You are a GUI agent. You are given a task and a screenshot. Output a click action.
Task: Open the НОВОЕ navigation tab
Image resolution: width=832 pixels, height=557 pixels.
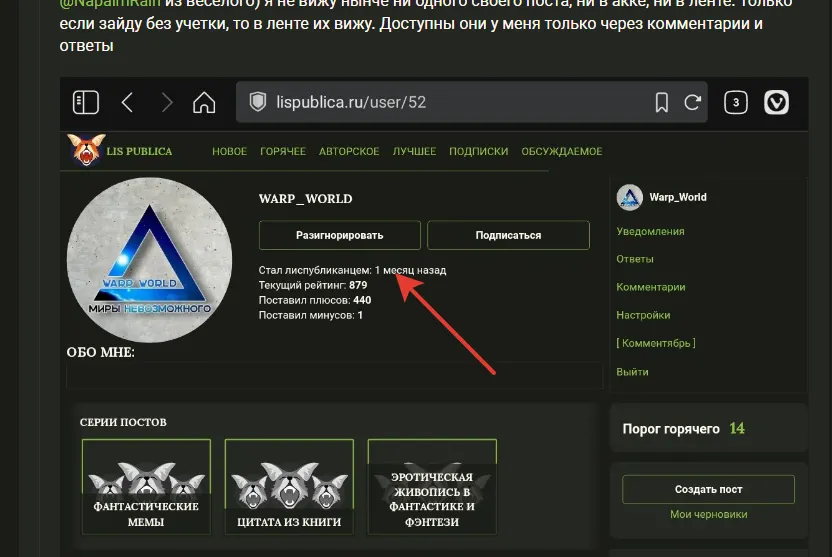click(x=229, y=152)
